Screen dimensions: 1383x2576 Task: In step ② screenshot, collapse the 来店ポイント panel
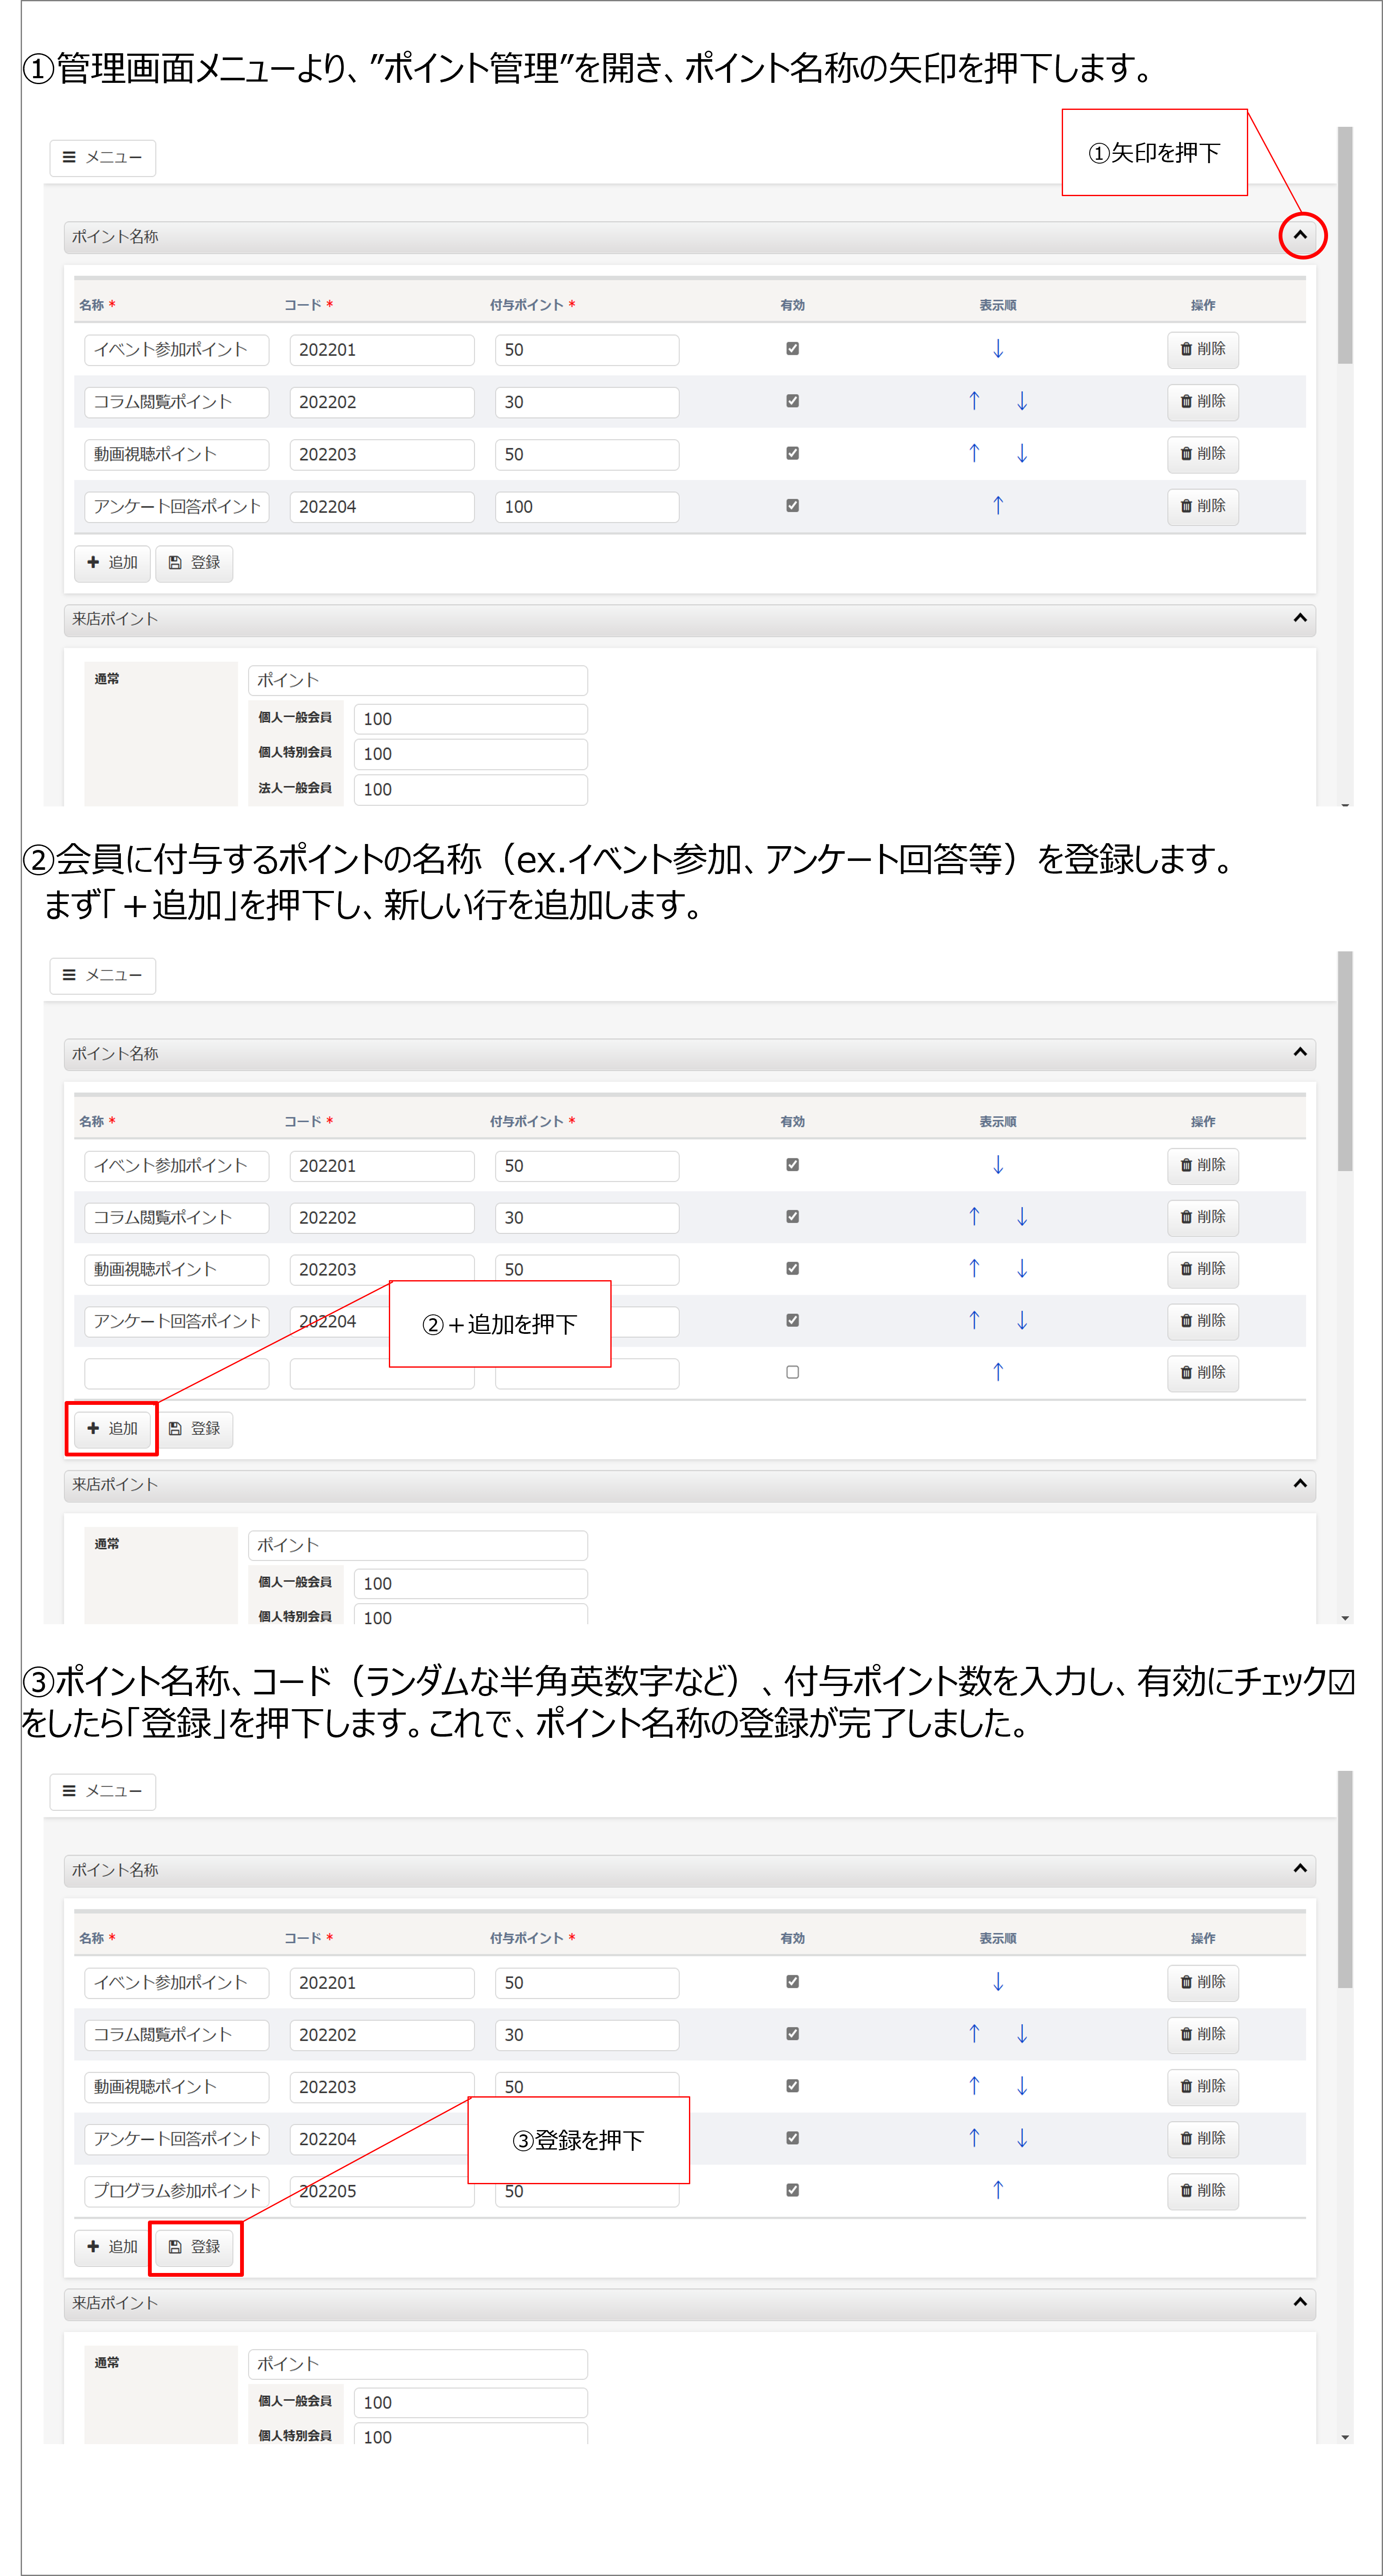pyautogui.click(x=1300, y=1483)
